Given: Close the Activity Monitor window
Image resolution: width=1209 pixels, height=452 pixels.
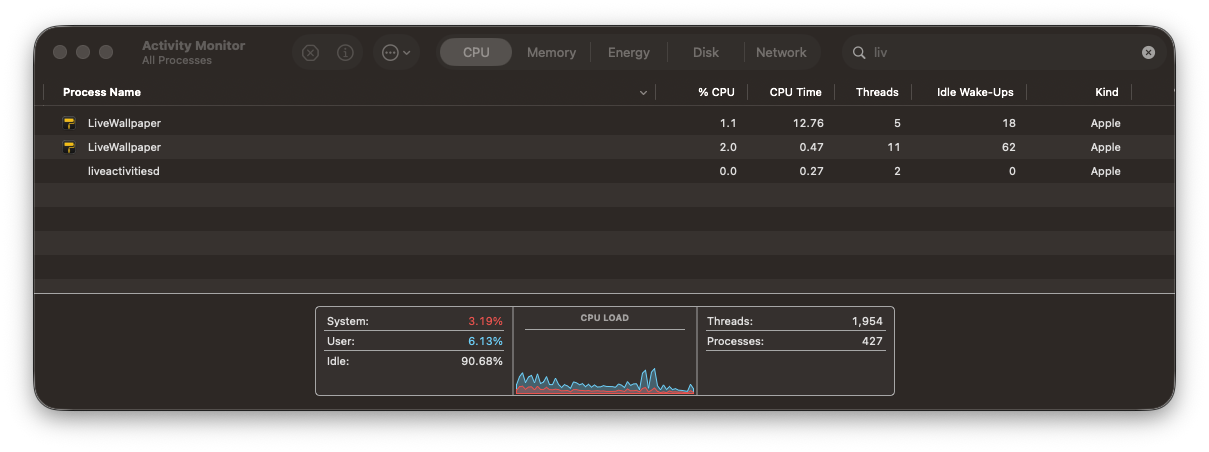Looking at the screenshot, I should click(x=60, y=52).
